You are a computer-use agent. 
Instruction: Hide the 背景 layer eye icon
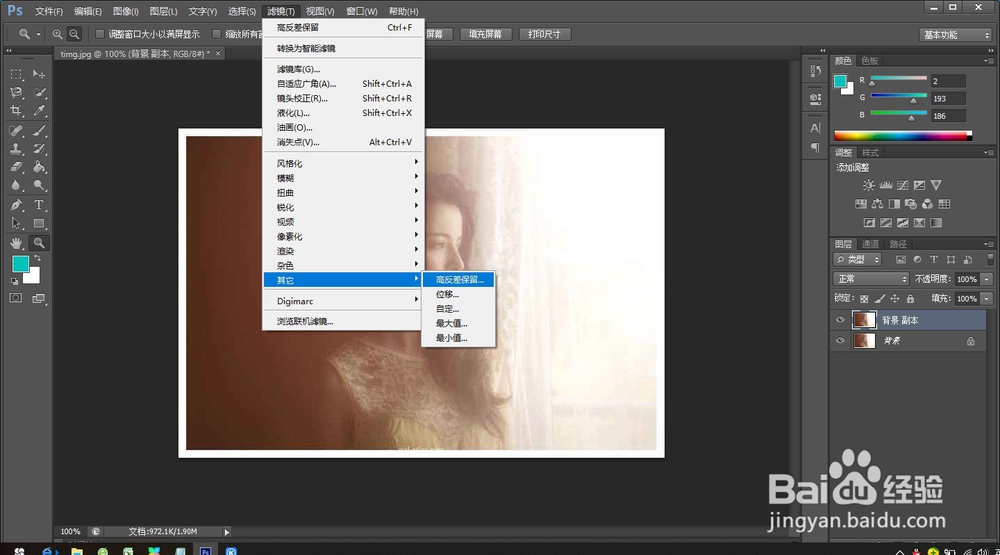pyautogui.click(x=840, y=341)
